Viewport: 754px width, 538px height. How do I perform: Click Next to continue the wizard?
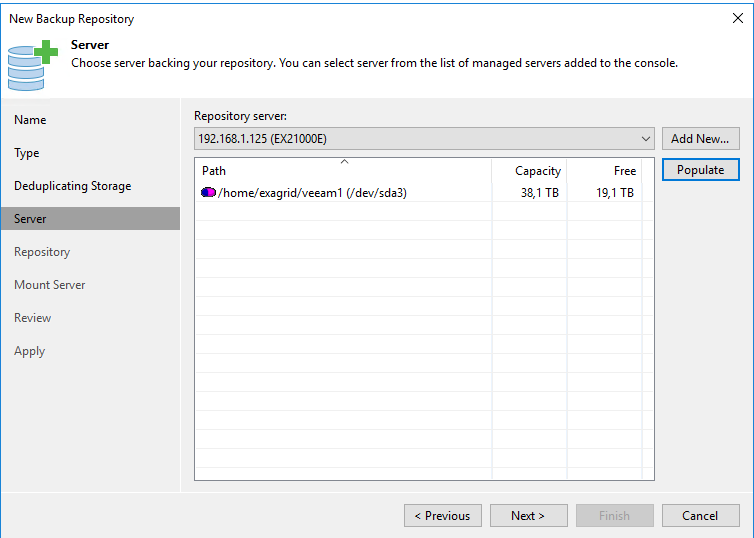pos(528,515)
